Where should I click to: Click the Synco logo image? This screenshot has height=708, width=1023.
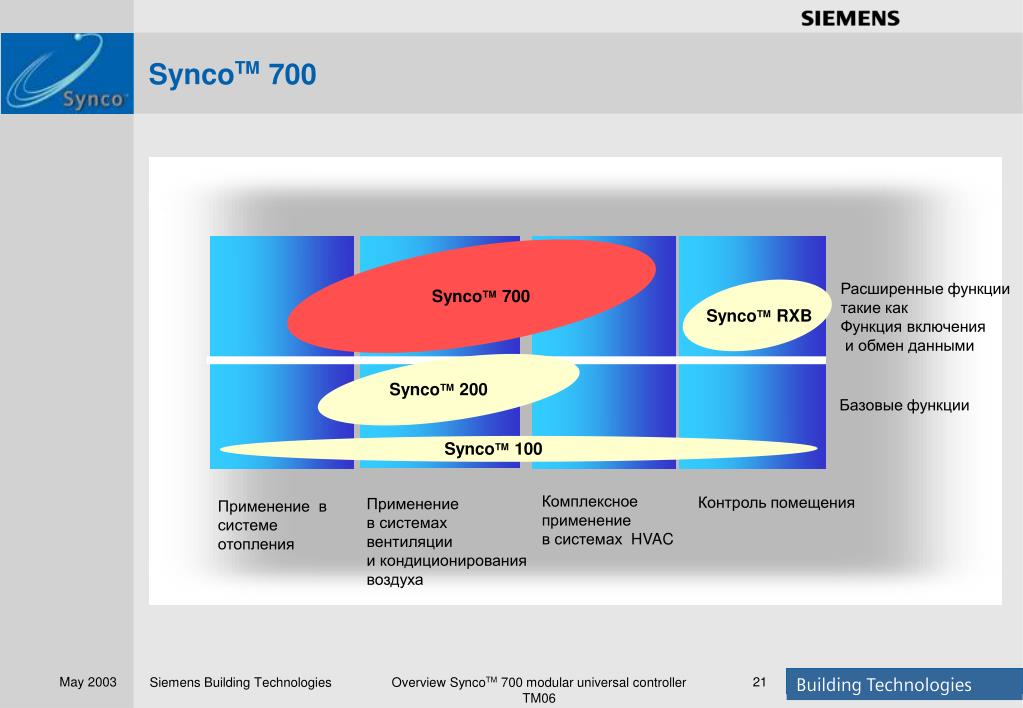67,74
